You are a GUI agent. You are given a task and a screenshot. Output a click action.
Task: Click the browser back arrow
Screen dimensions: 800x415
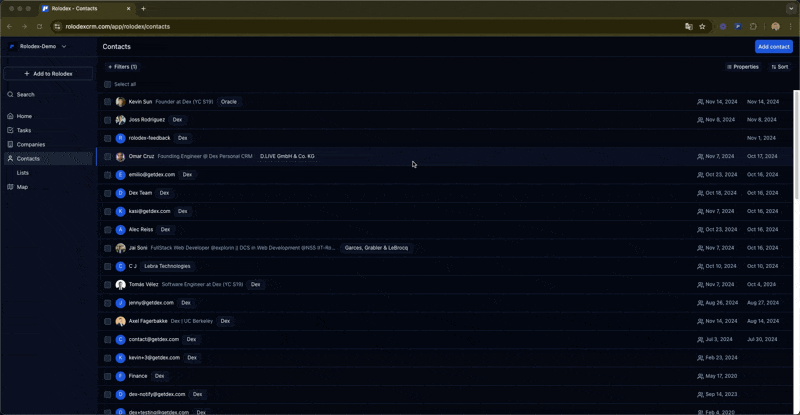click(x=9, y=27)
